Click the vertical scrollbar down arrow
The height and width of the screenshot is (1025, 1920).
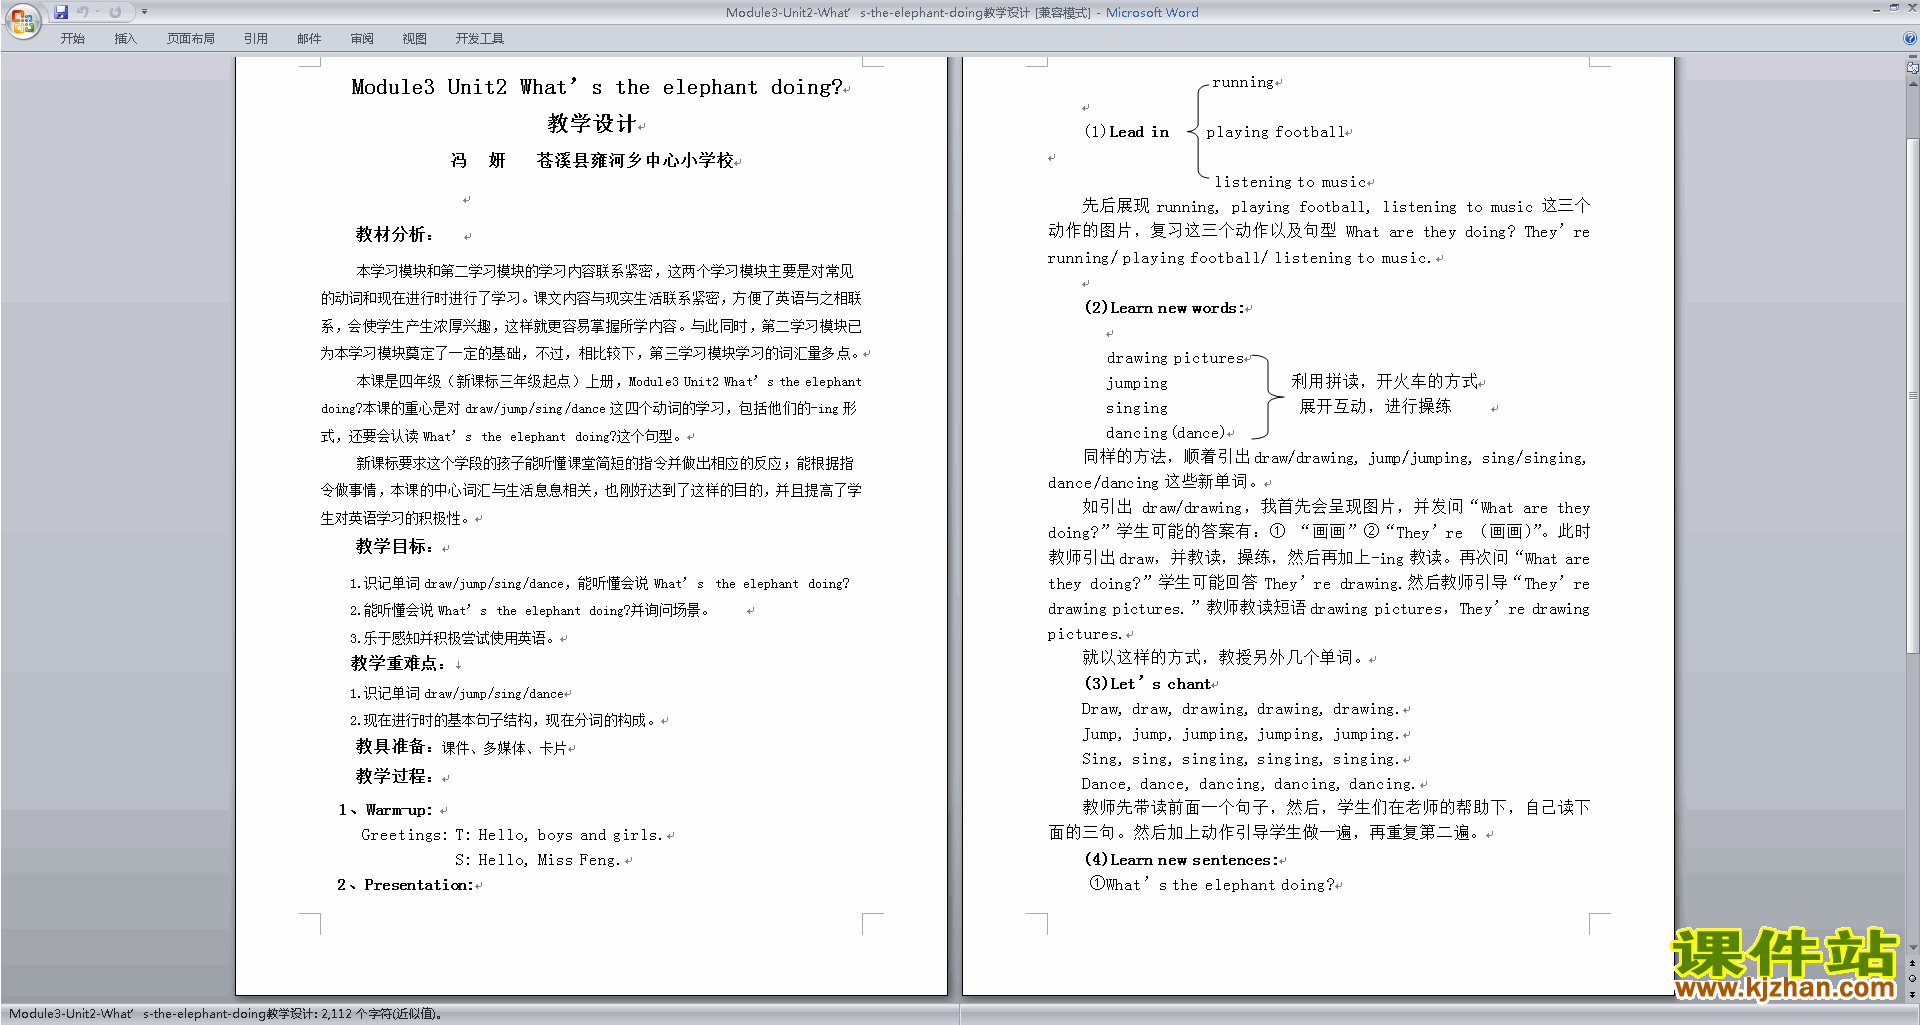[x=1912, y=947]
